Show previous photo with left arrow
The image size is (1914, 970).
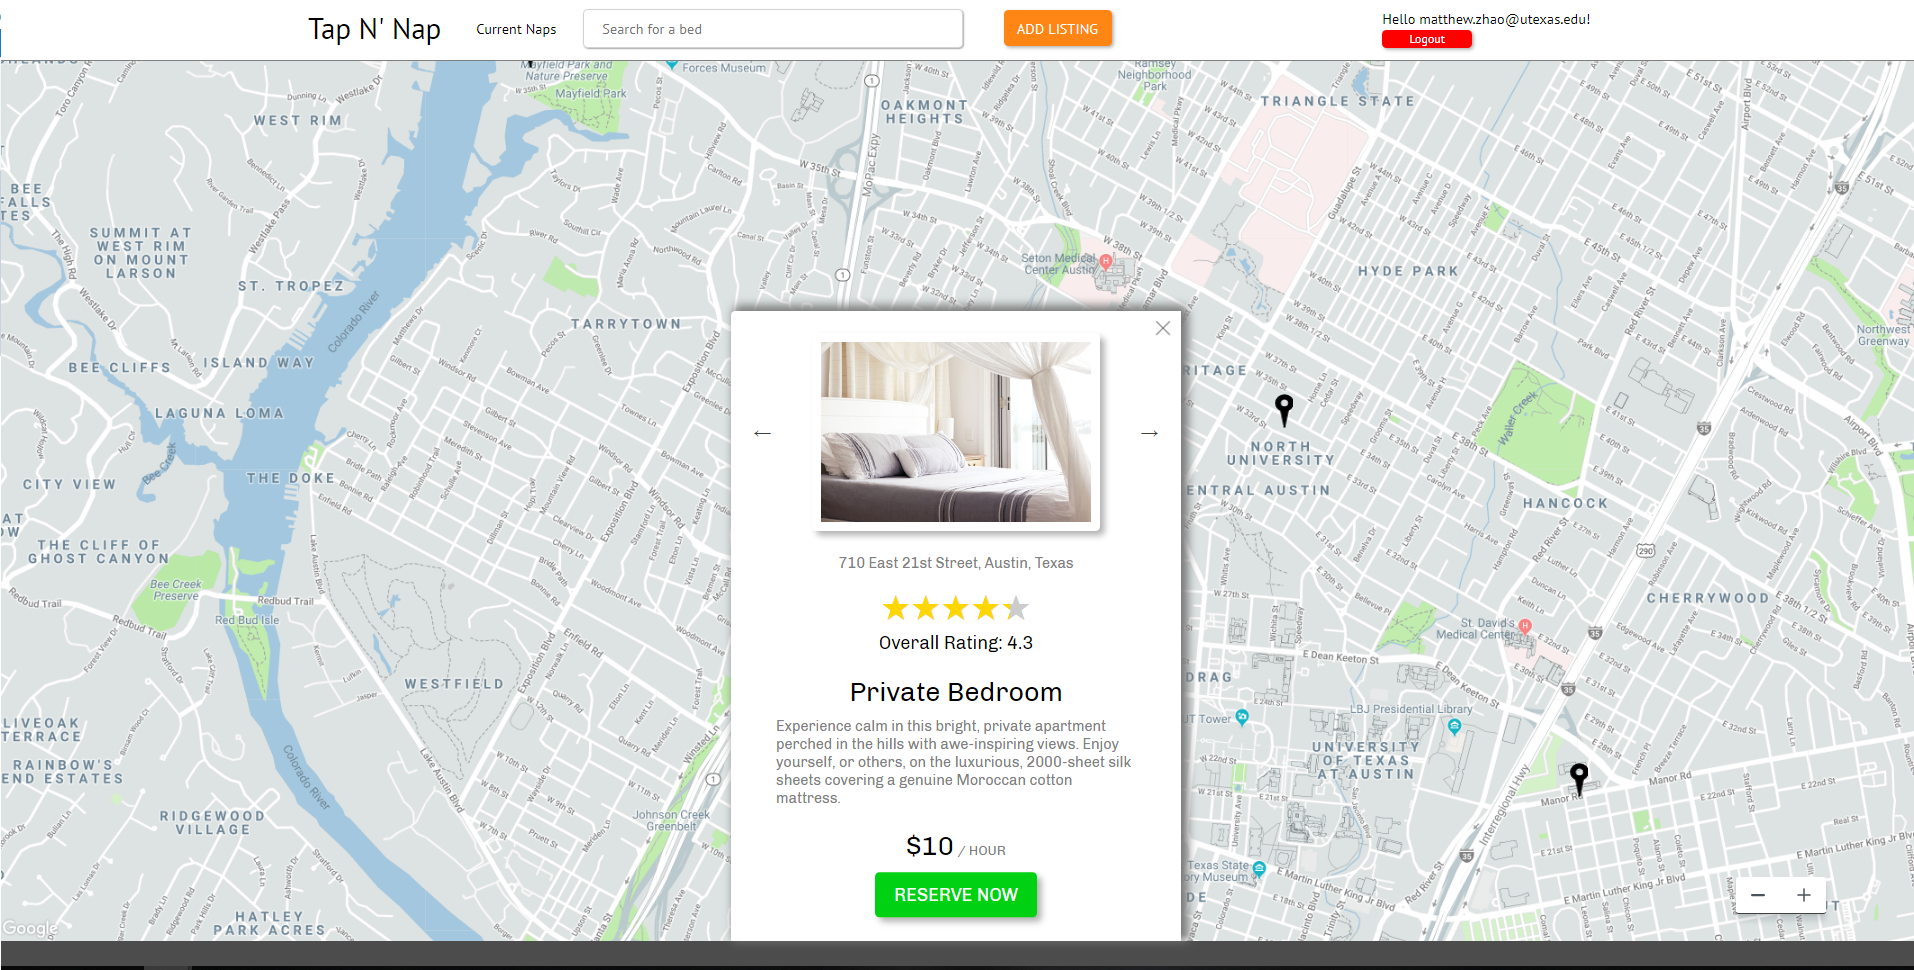click(x=763, y=433)
